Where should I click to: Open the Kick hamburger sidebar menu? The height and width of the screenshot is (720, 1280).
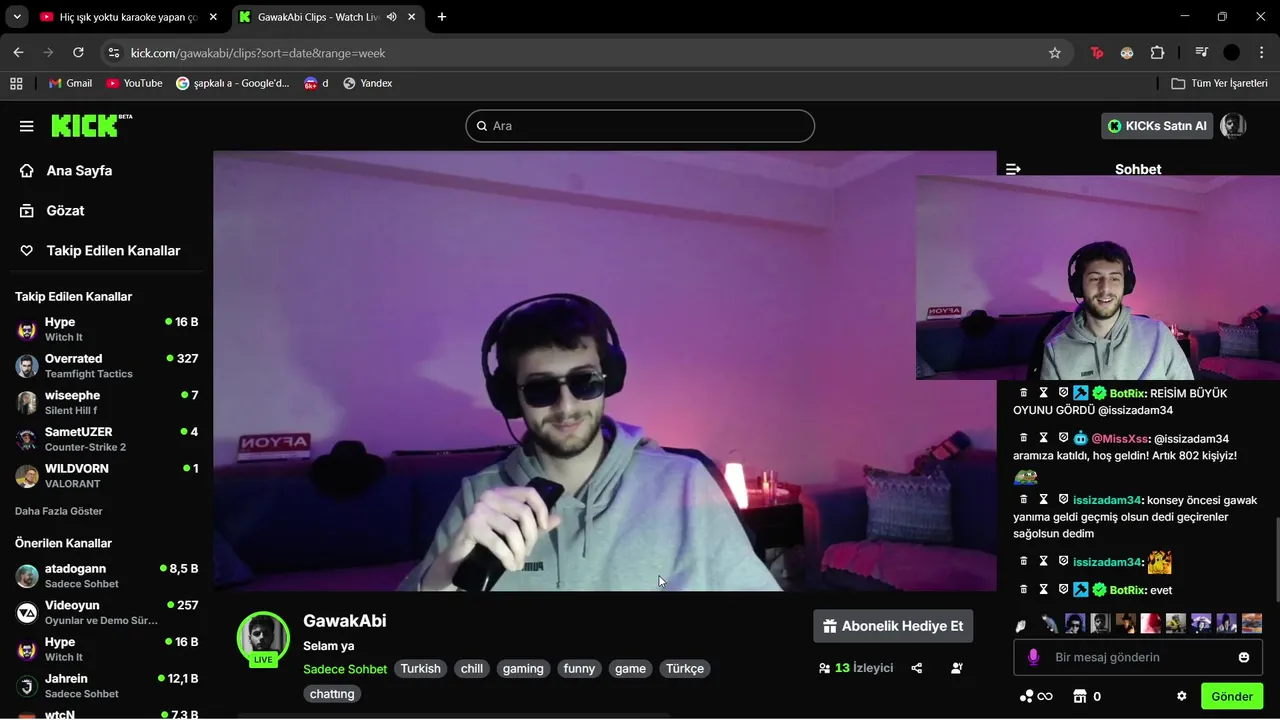click(x=27, y=126)
